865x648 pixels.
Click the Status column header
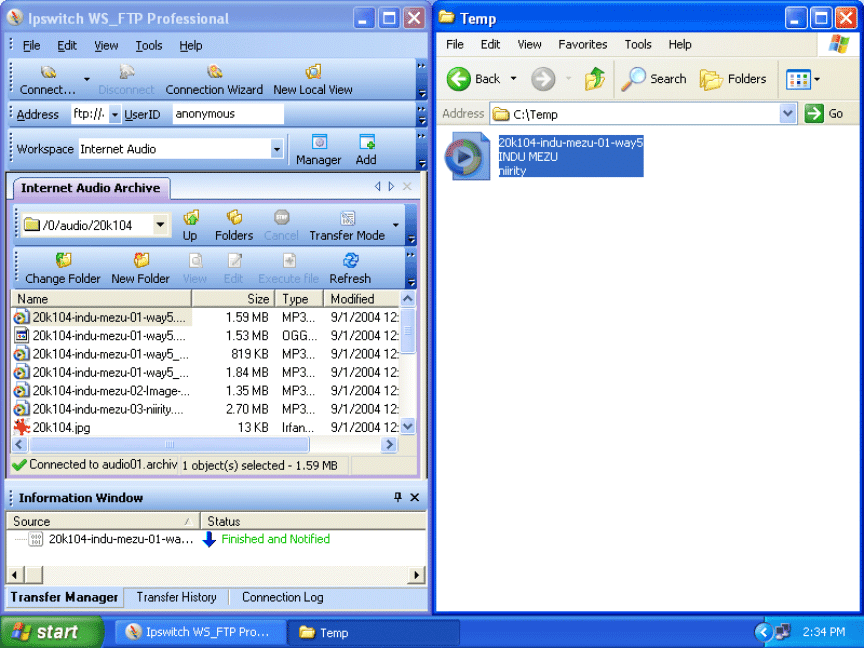313,521
